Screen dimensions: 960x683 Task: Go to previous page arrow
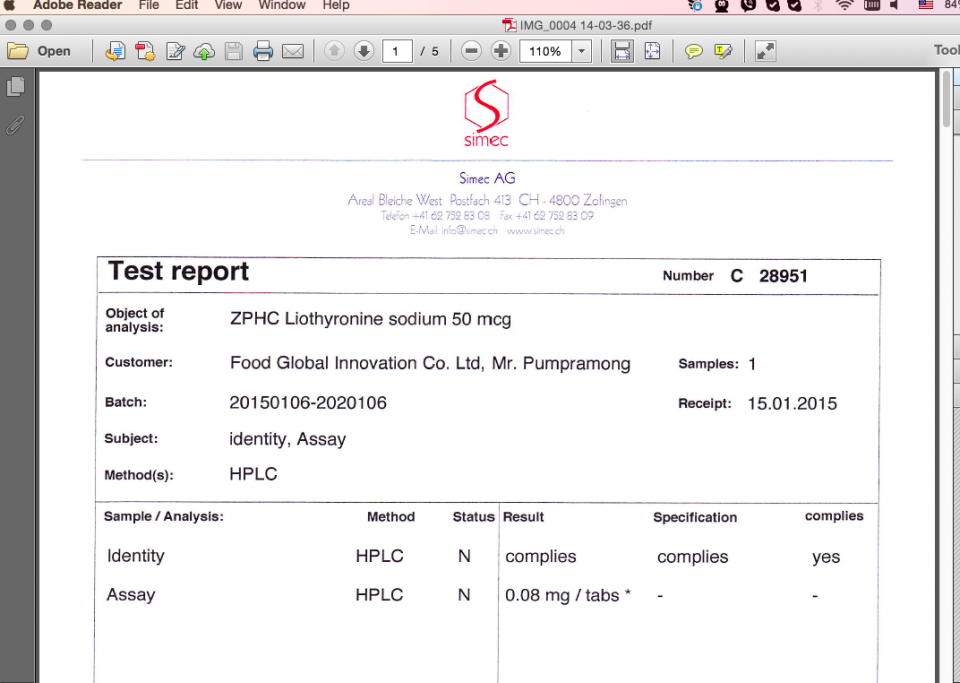point(334,51)
